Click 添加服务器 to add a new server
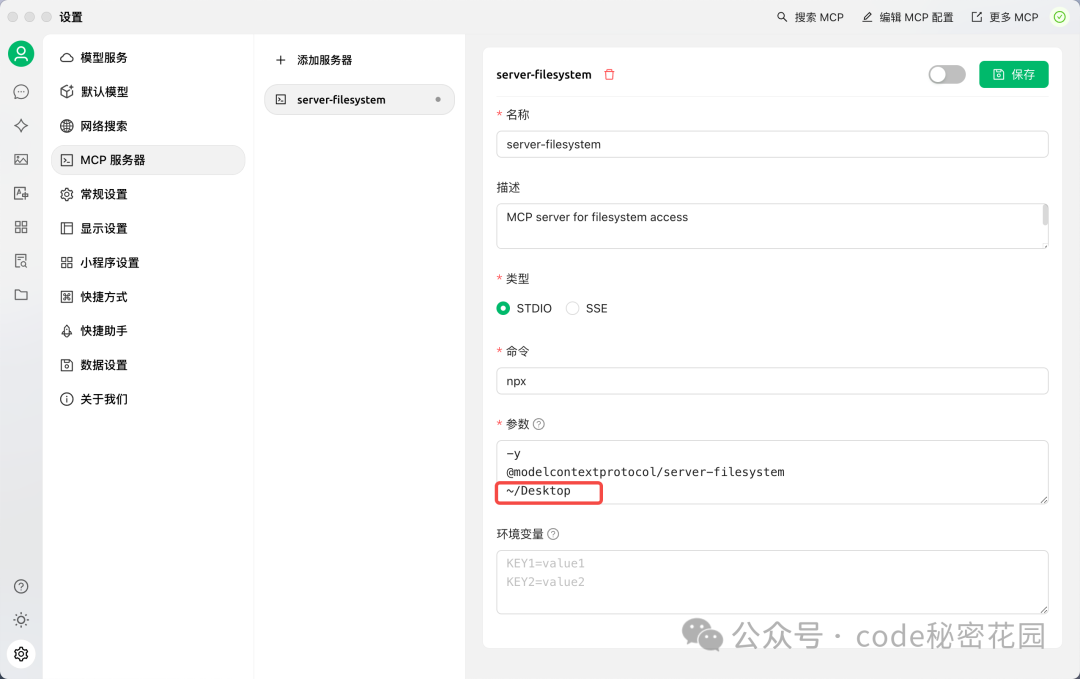Image resolution: width=1080 pixels, height=679 pixels. [316, 59]
